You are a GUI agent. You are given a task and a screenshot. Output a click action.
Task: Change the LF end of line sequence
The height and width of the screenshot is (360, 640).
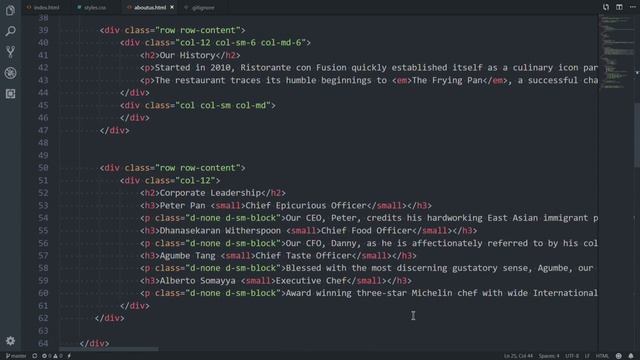[x=587, y=356]
